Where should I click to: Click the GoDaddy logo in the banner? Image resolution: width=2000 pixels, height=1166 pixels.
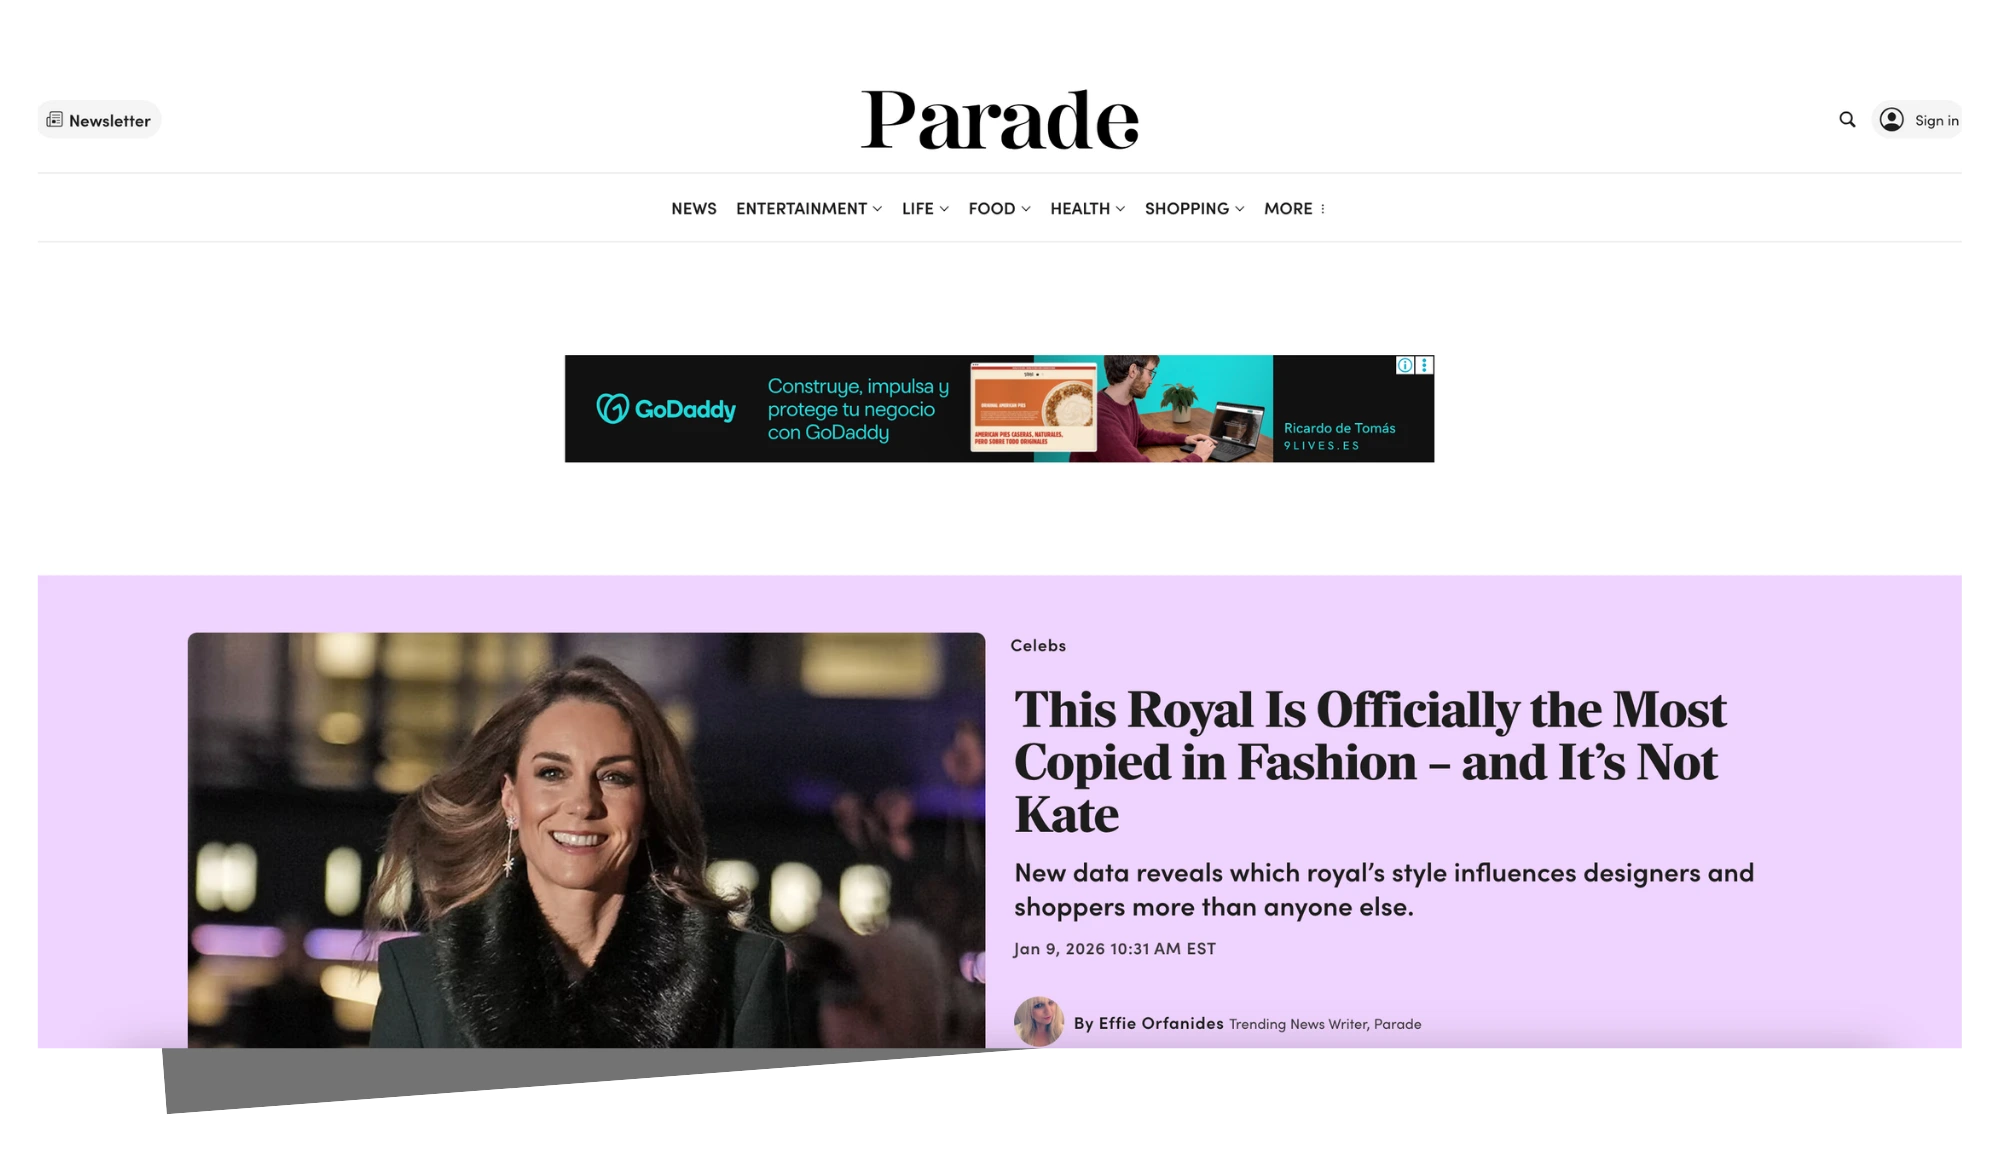(x=666, y=409)
